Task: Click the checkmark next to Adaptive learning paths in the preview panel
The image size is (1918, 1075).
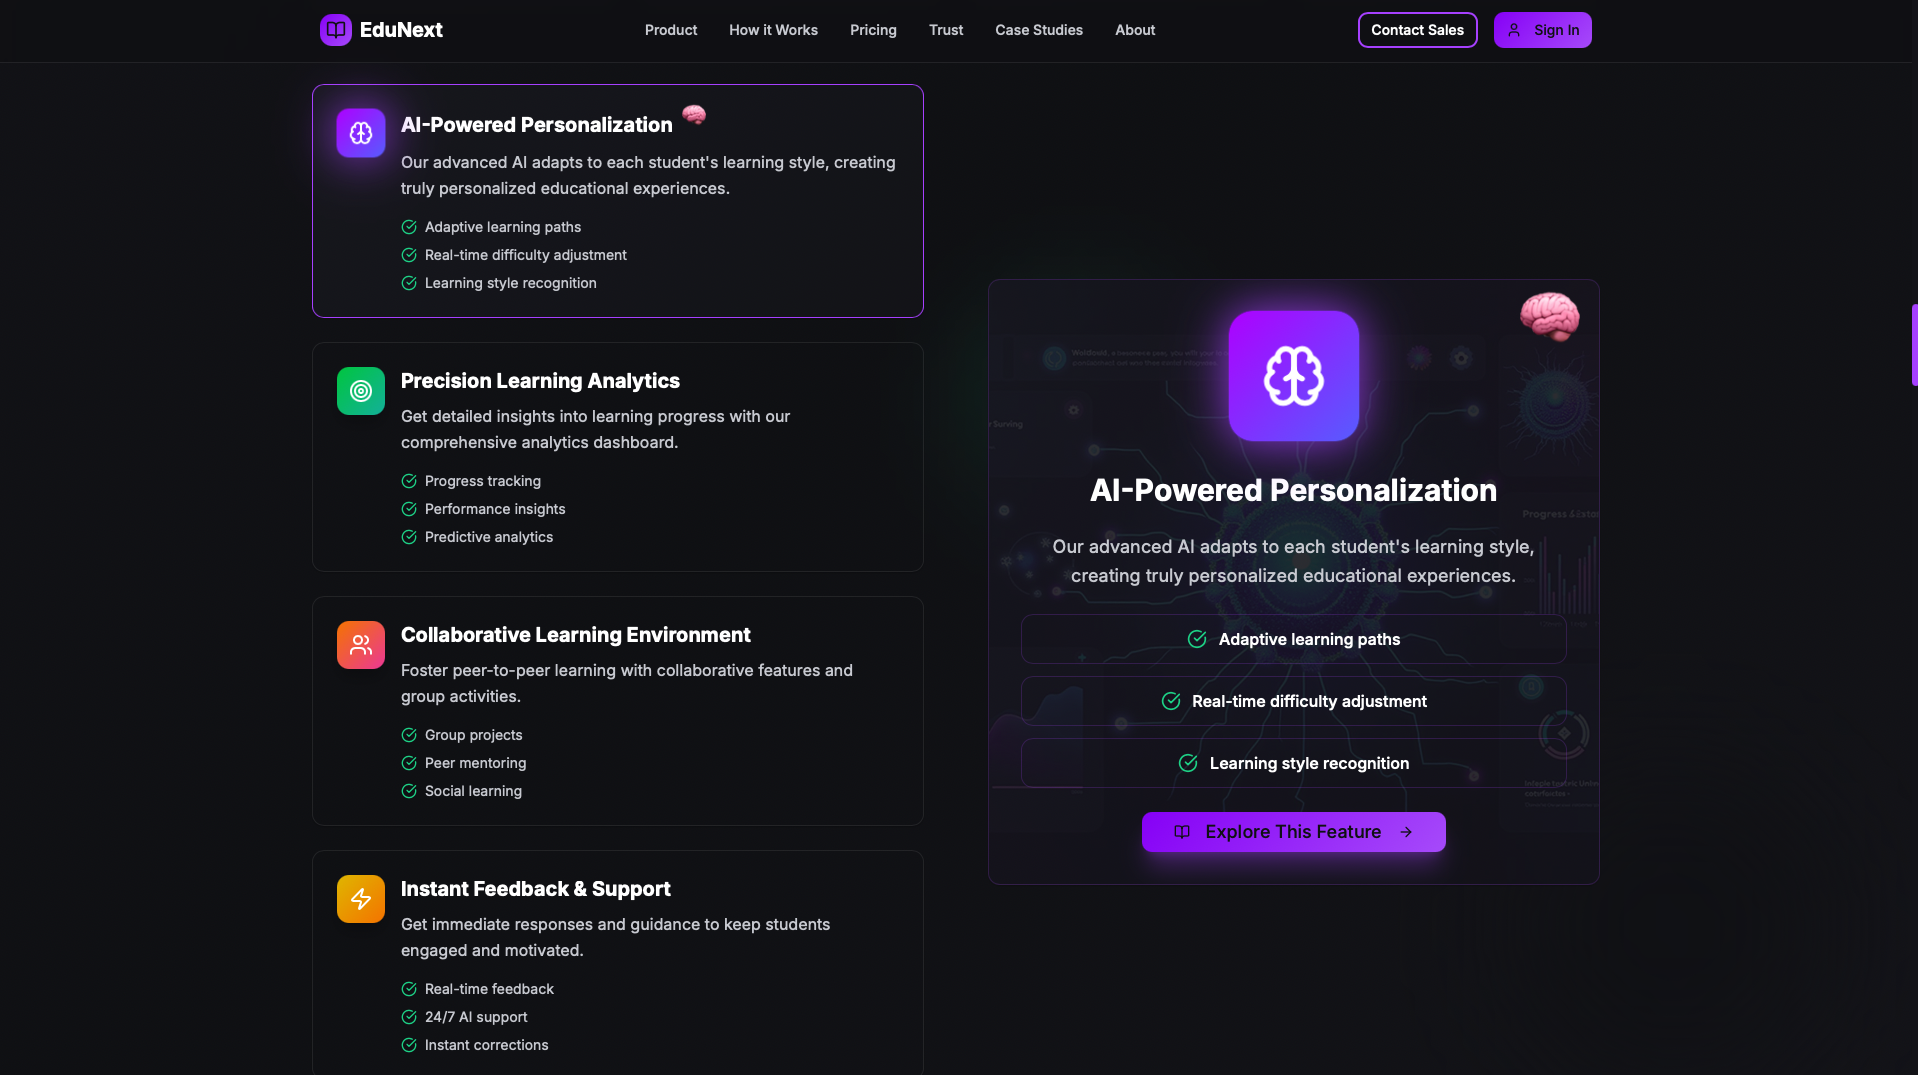Action: click(1197, 639)
